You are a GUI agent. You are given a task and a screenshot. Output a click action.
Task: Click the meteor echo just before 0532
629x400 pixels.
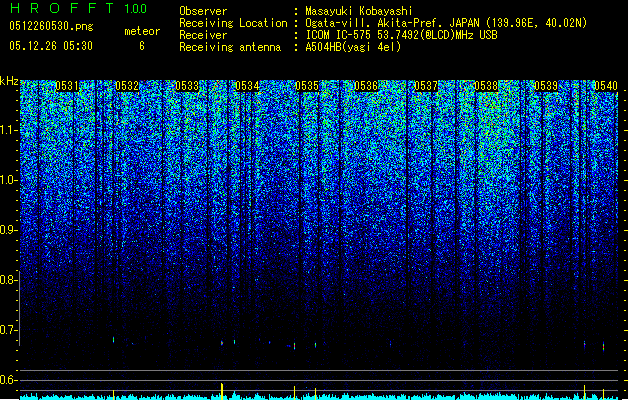pos(114,340)
